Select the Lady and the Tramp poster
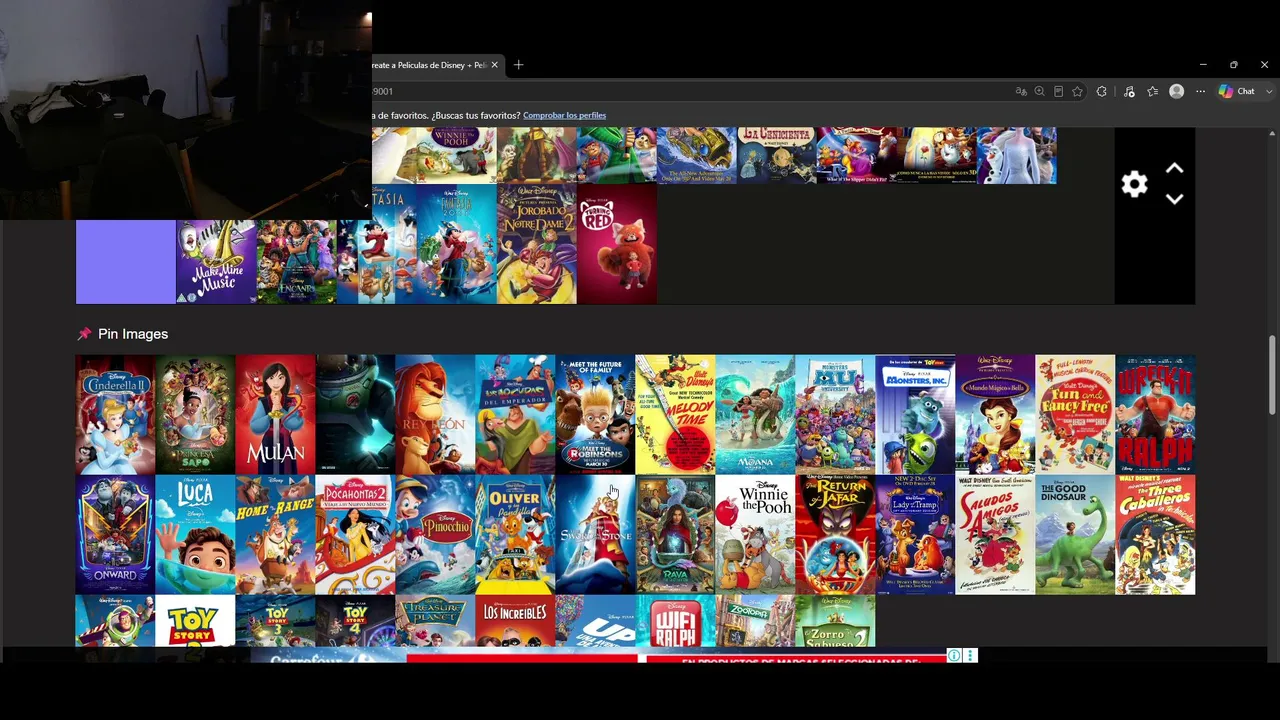Screen dimensions: 1280x720 pos(915,535)
